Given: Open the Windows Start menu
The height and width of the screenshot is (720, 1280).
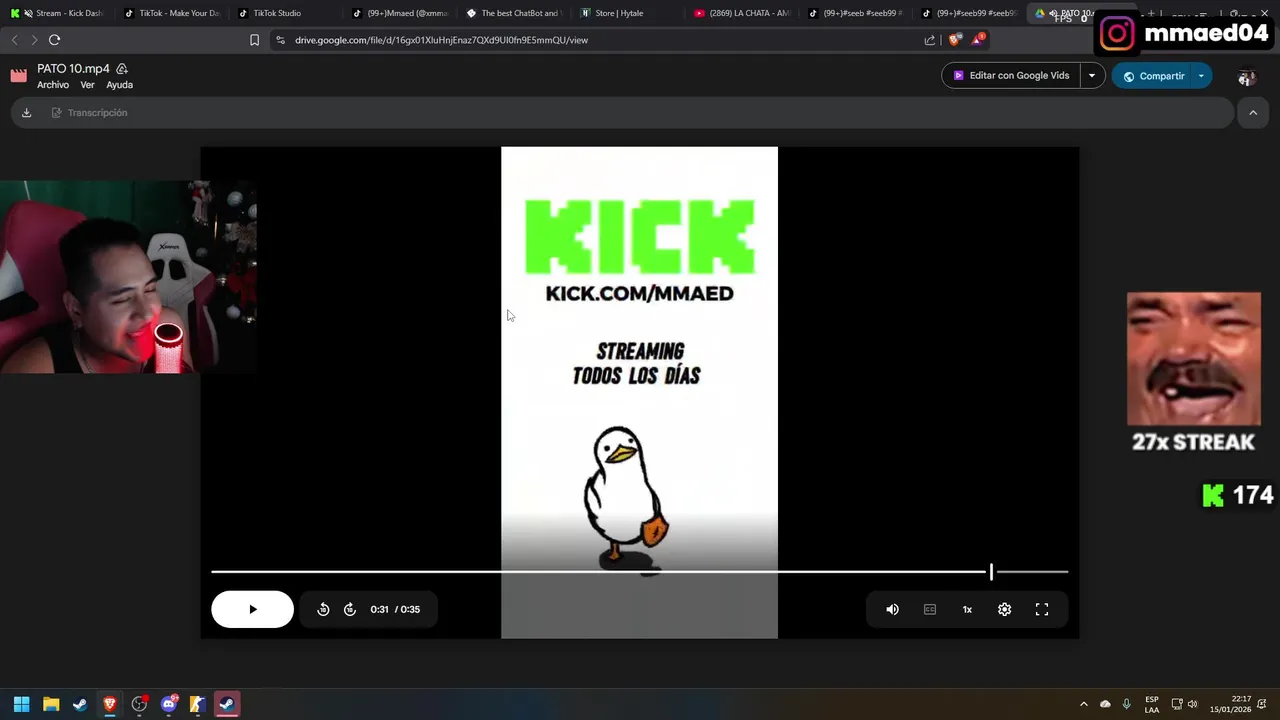Looking at the screenshot, I should [x=21, y=704].
